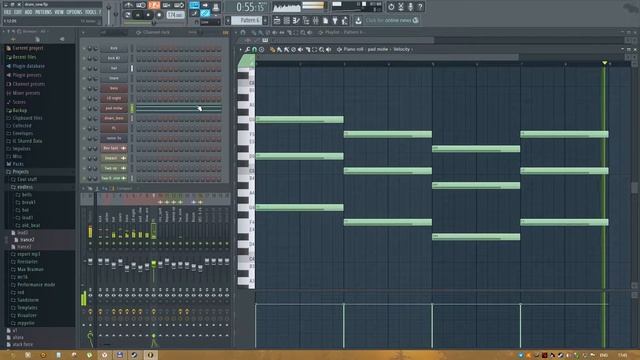640x360 pixels.
Task: Open the OPTIONS menu
Action: (x=74, y=12)
